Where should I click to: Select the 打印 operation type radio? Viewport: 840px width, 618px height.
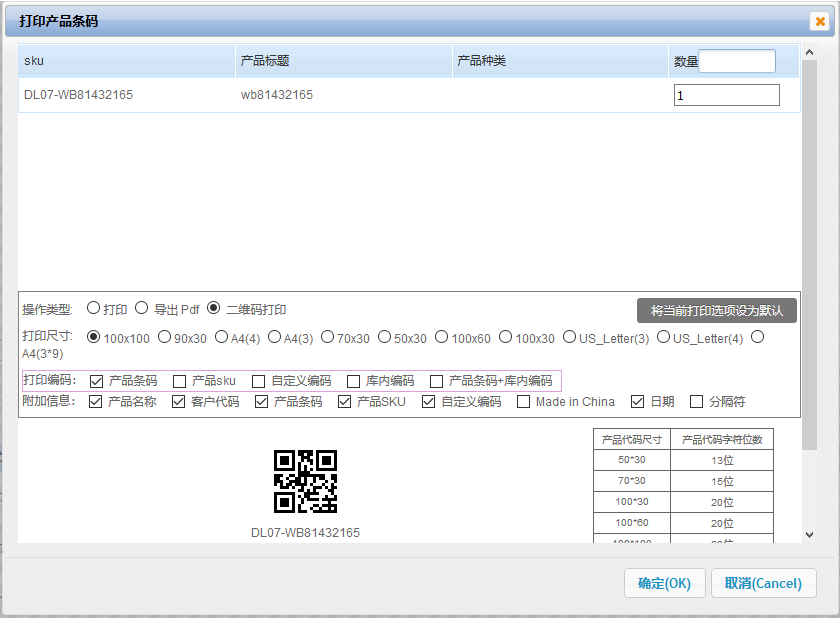click(94, 309)
